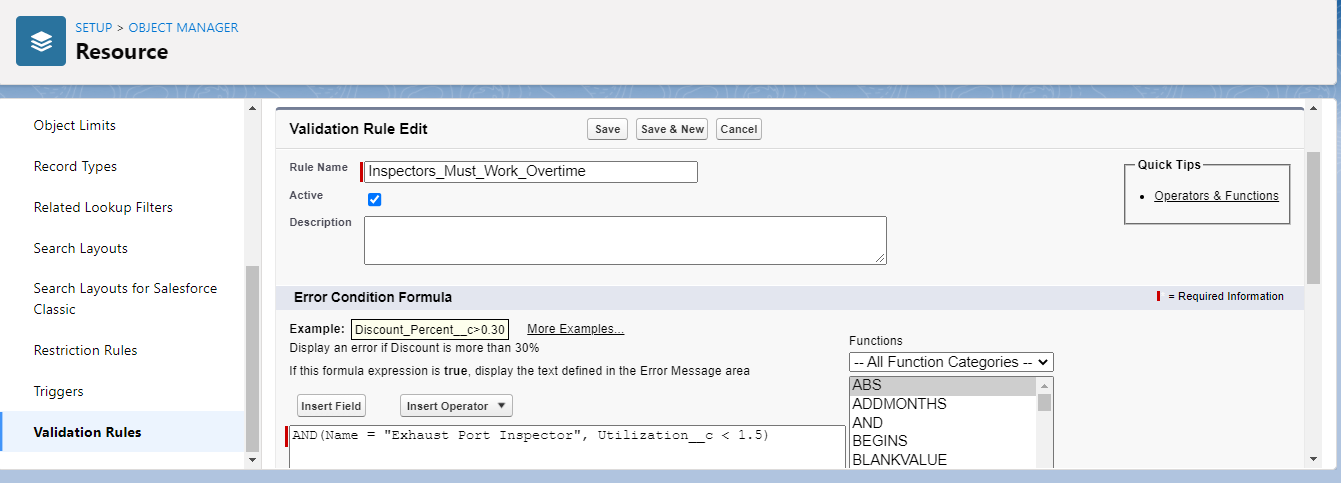The width and height of the screenshot is (1341, 483).
Task: Open Related Lookup Filters section
Action: (x=103, y=207)
